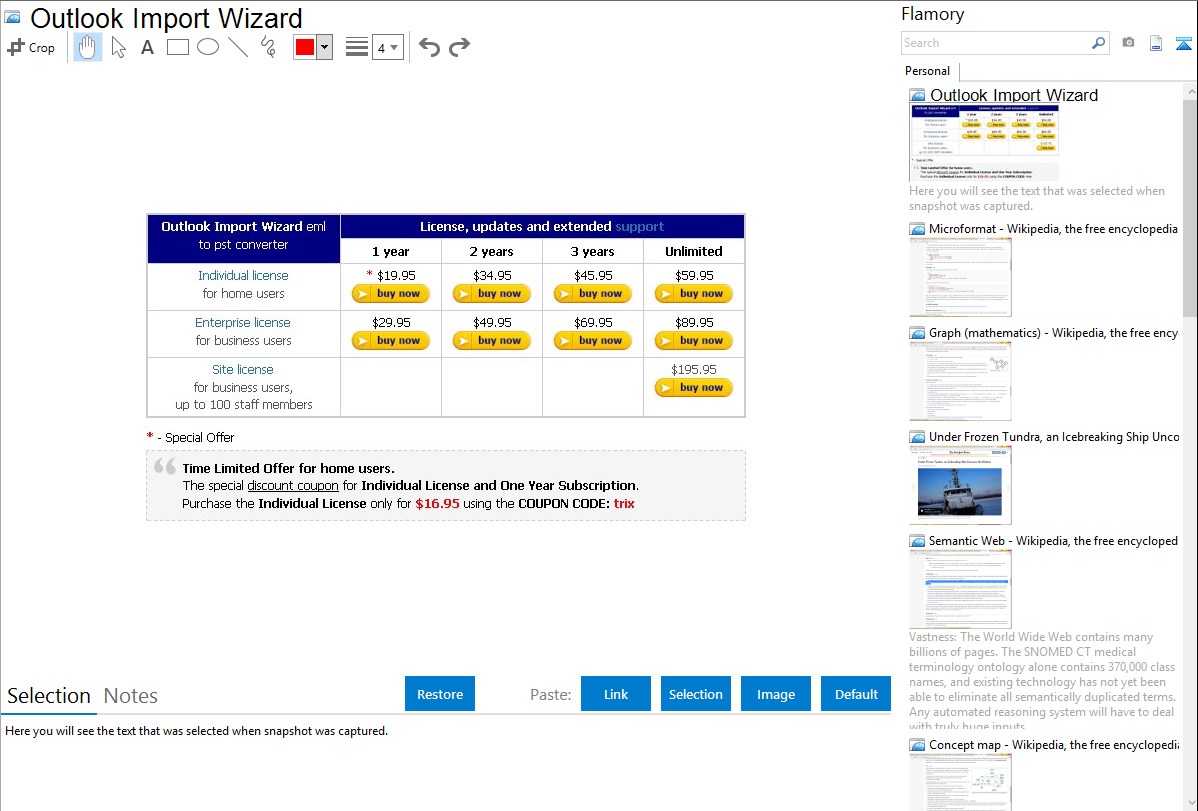
Task: Open the Semantic Web snapshot thumbnail
Action: click(960, 589)
